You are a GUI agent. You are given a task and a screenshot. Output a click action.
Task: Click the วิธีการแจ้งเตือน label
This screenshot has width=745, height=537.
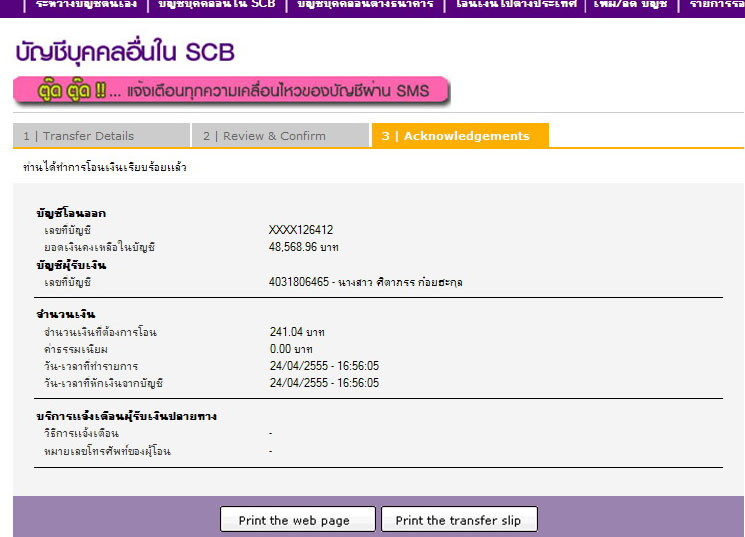[x=81, y=433]
